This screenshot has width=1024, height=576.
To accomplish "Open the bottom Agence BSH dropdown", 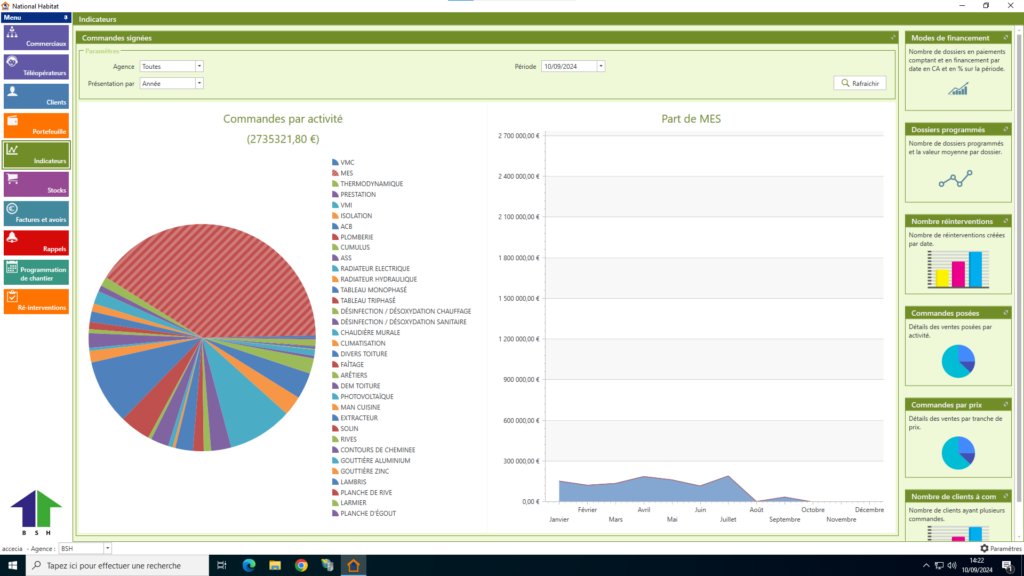I will coord(107,549).
